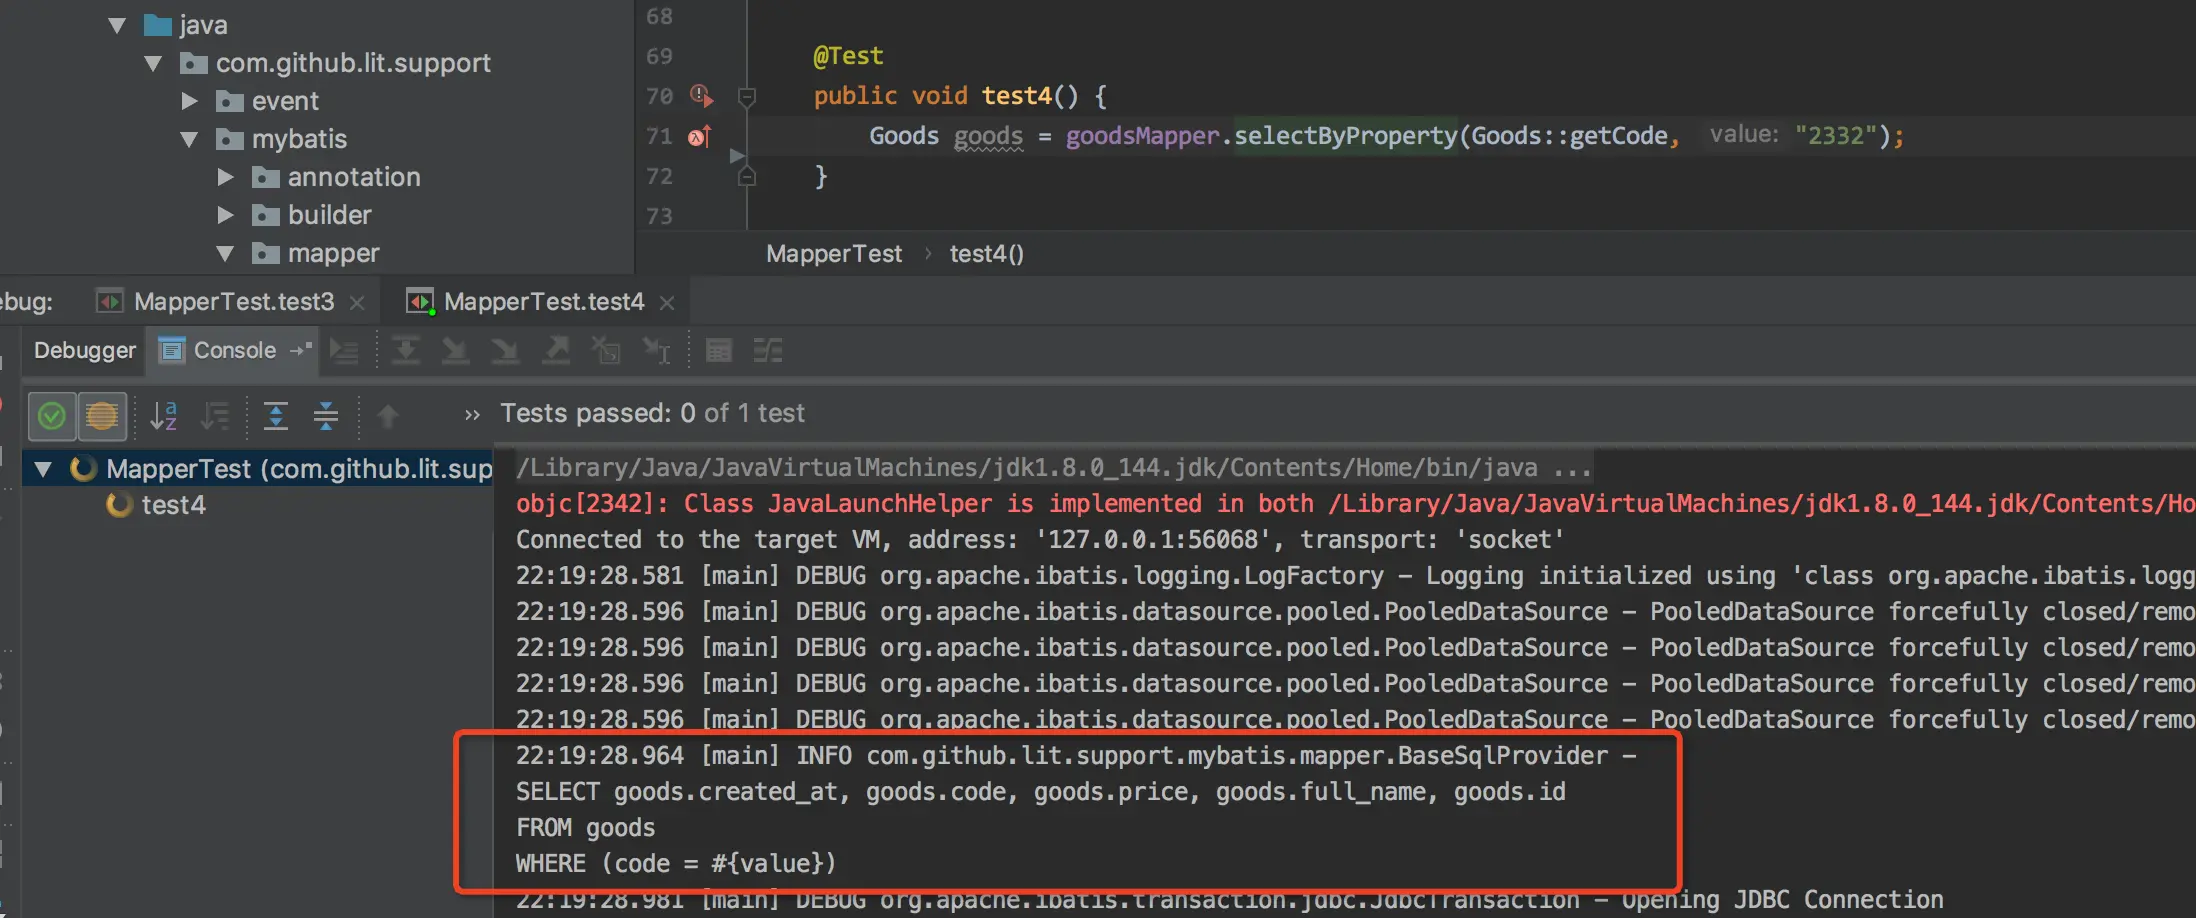This screenshot has height=918, width=2196.
Task: Click the Collapse All tests icon
Action: point(326,415)
